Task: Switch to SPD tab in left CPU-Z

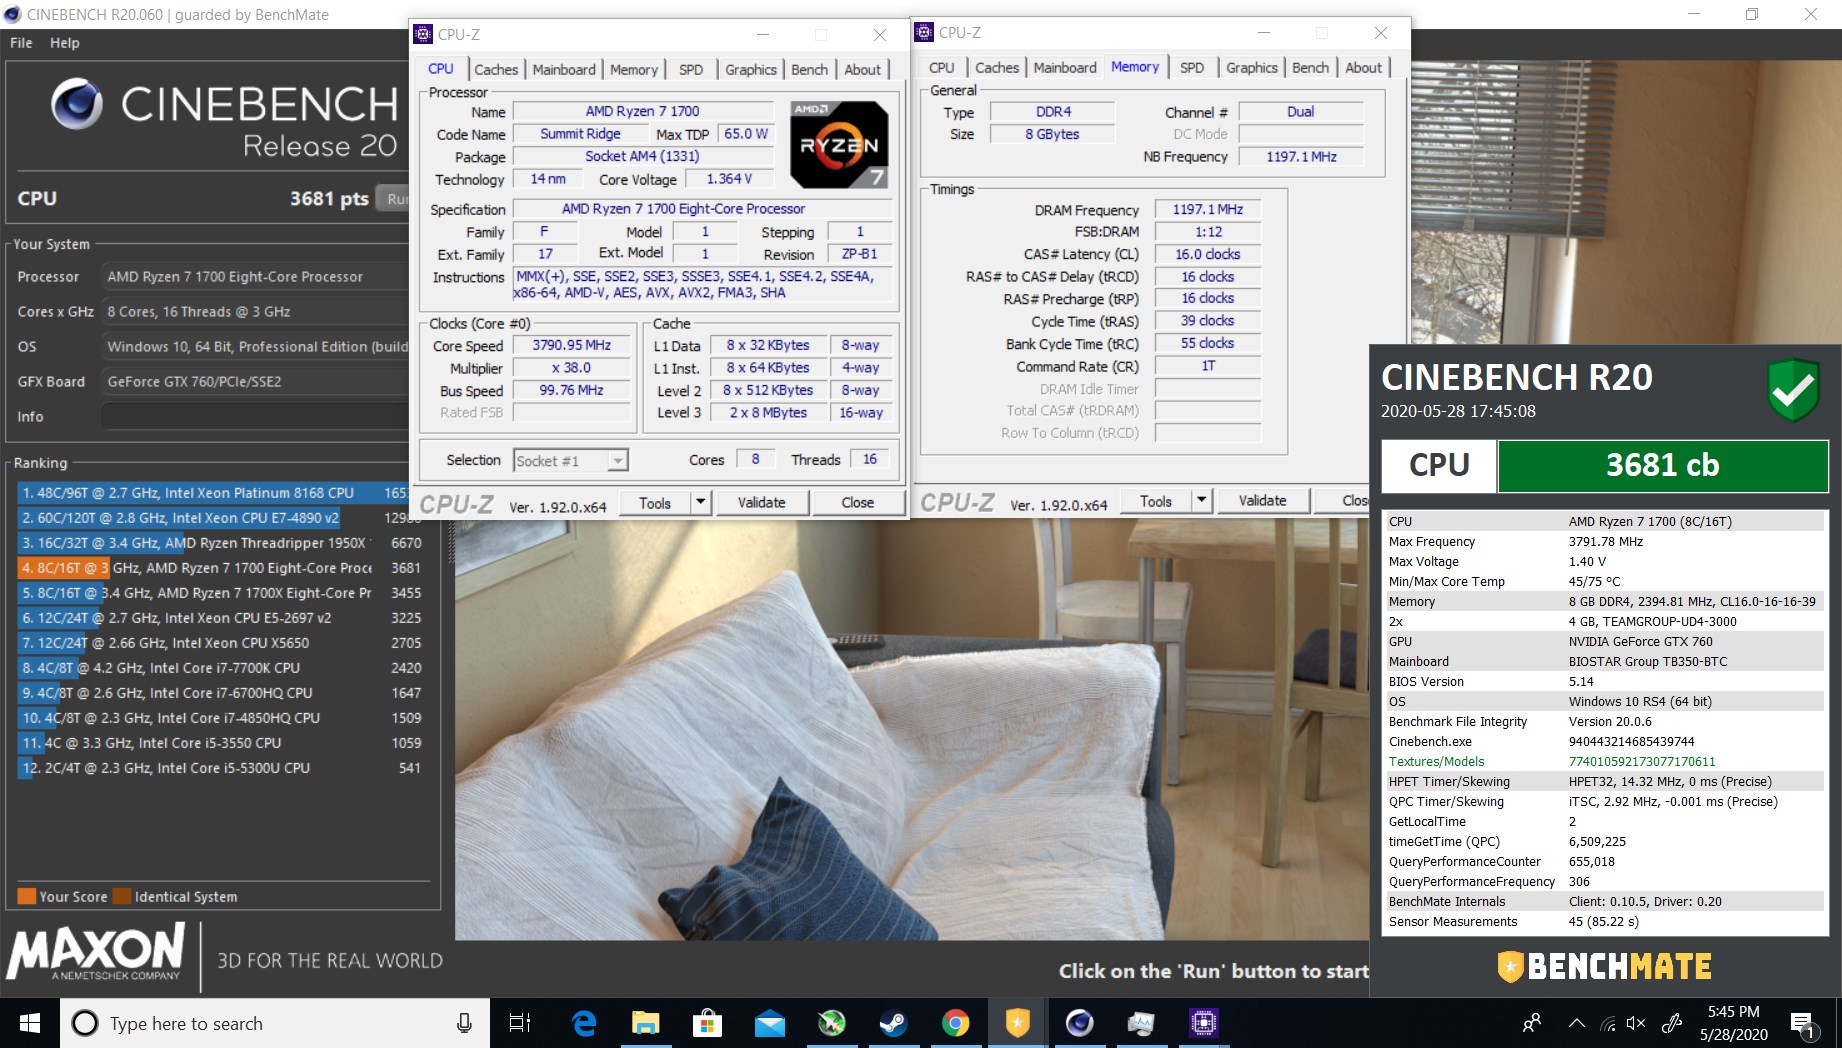Action: pyautogui.click(x=691, y=69)
